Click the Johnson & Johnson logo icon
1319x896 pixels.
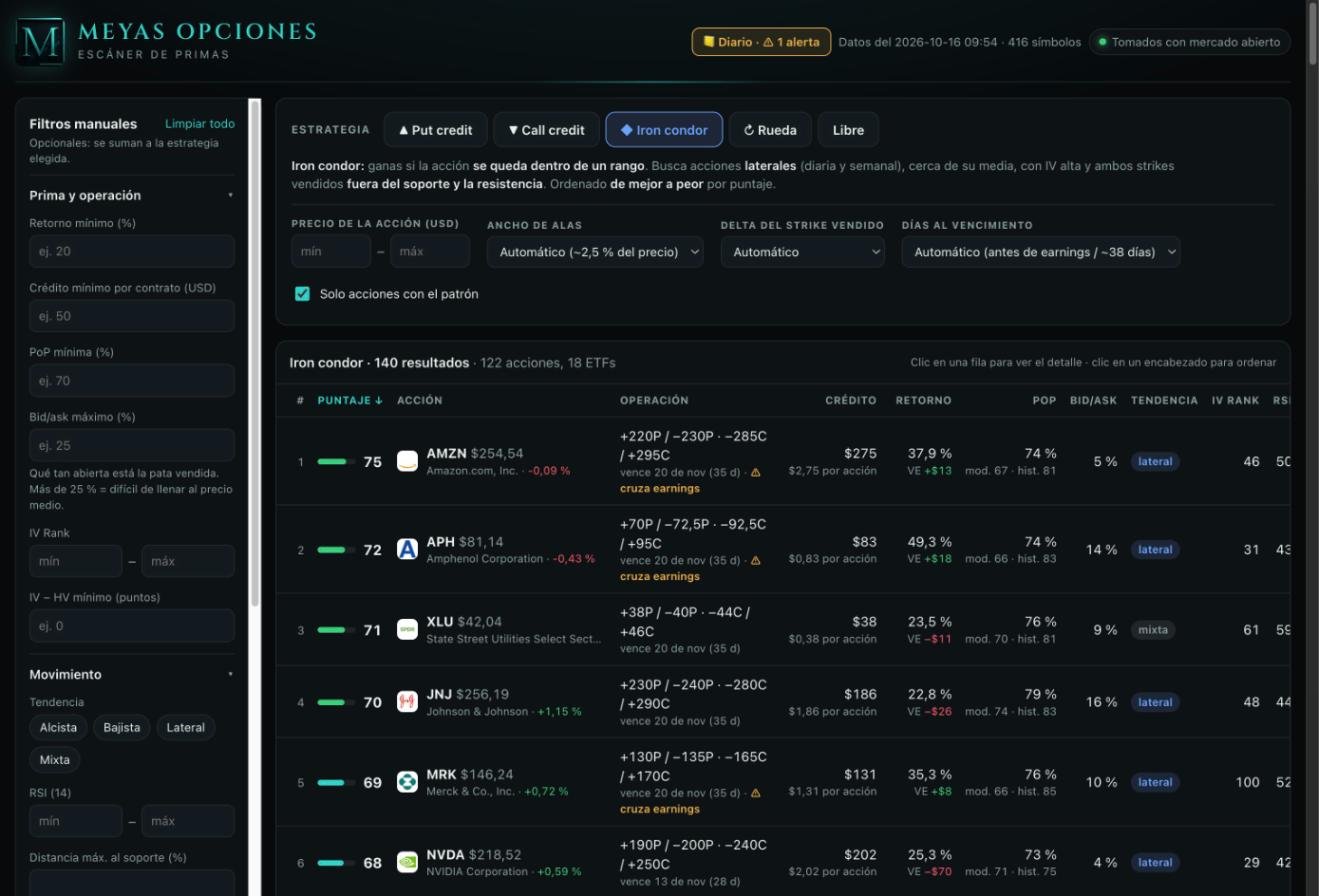[407, 702]
